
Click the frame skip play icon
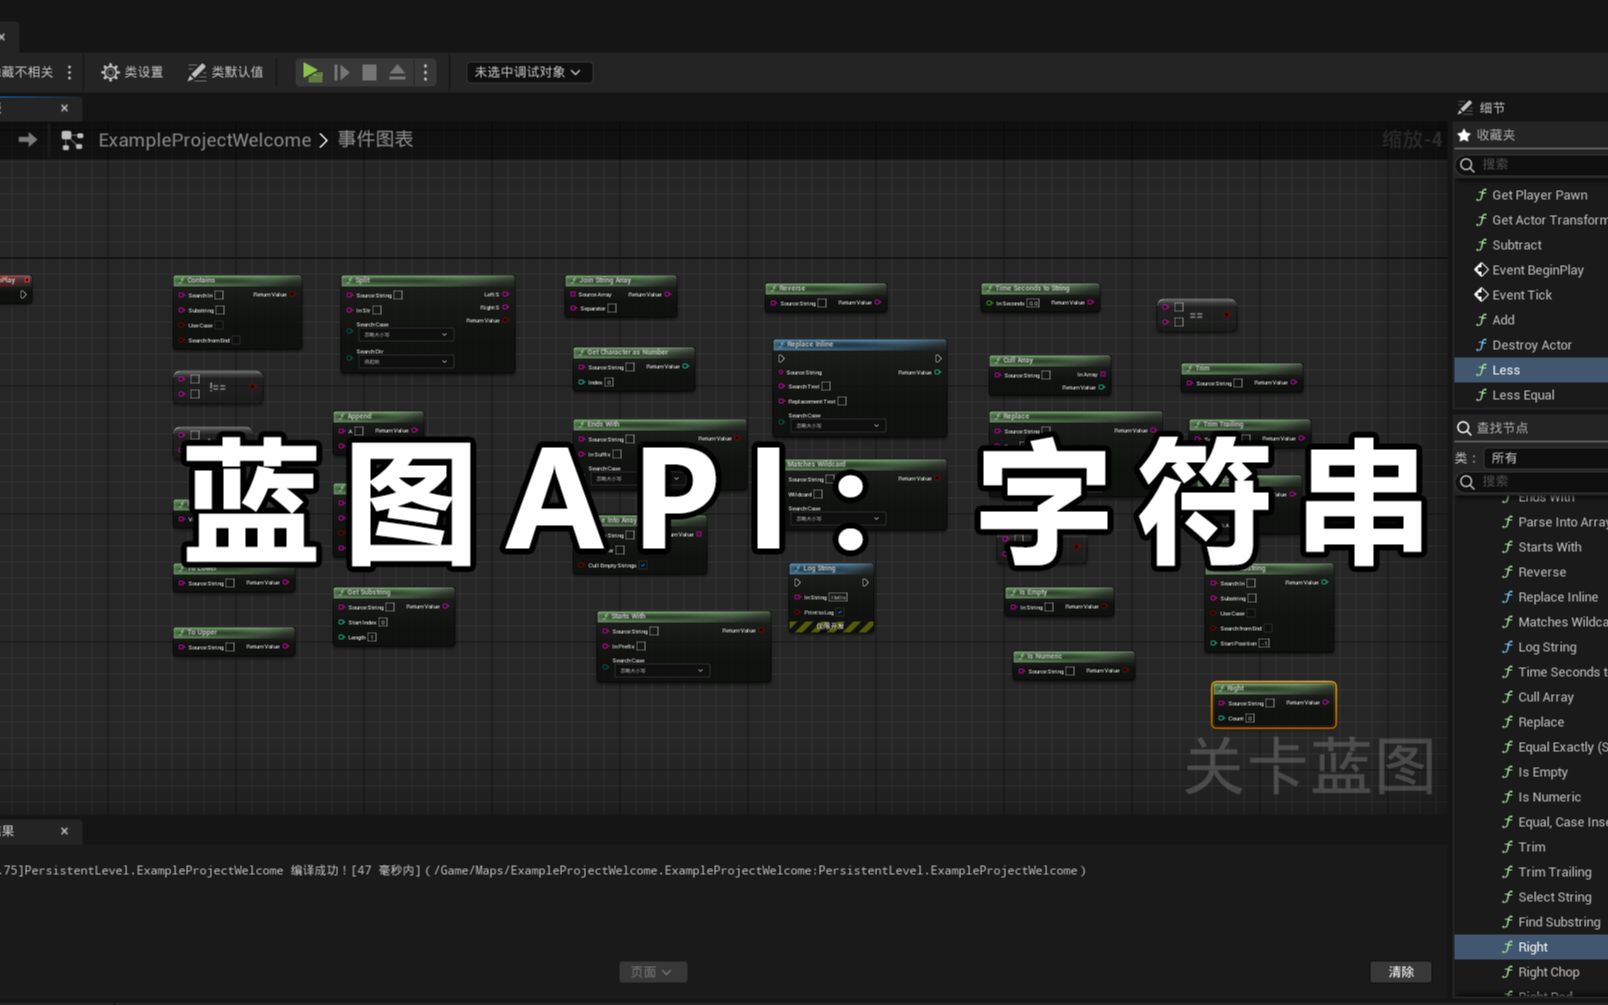tap(341, 72)
